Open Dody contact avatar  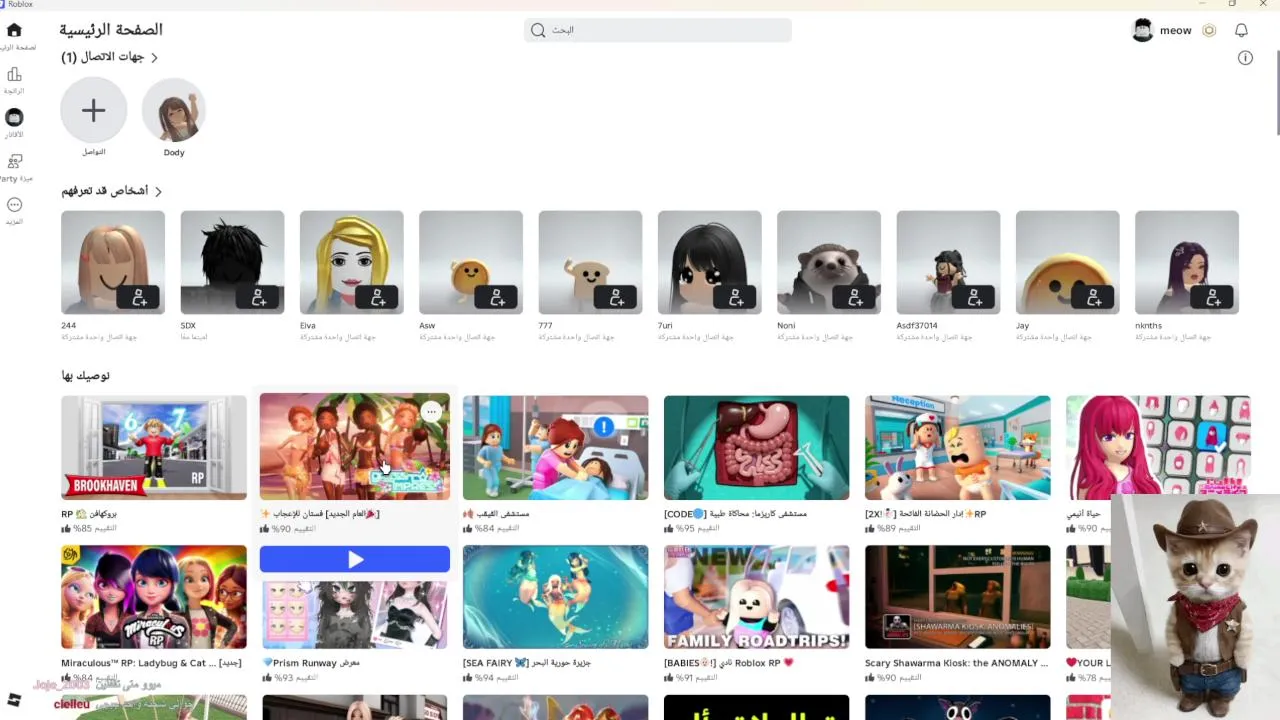pos(174,110)
